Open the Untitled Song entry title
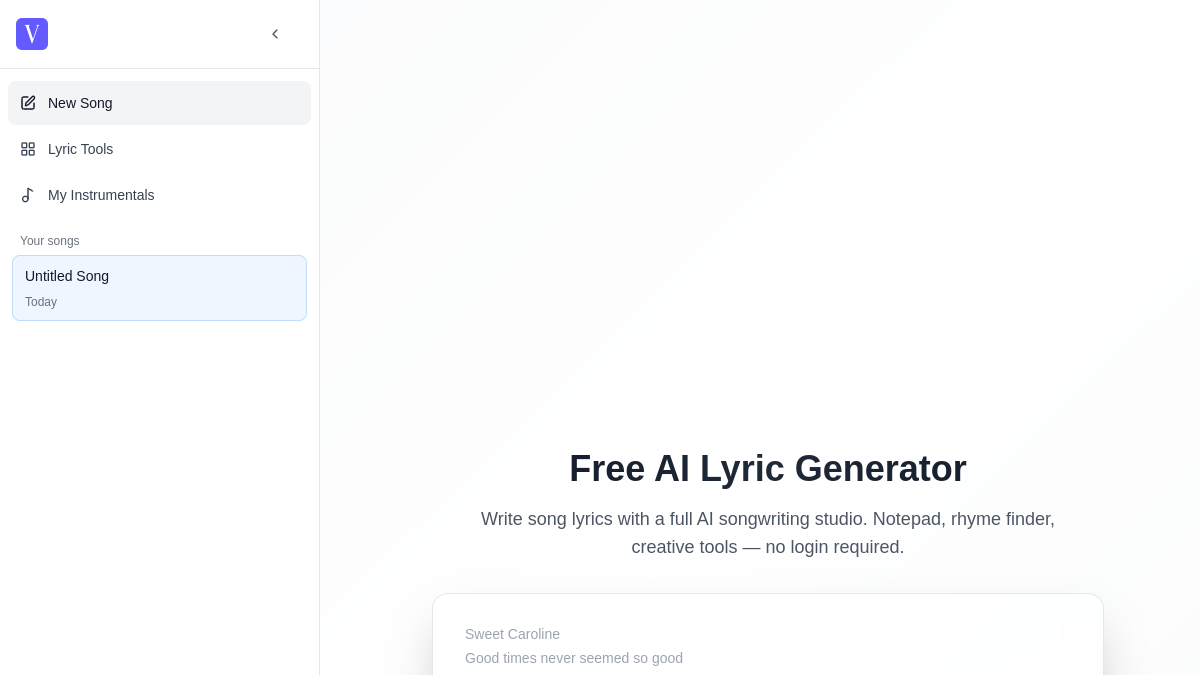 (x=67, y=276)
